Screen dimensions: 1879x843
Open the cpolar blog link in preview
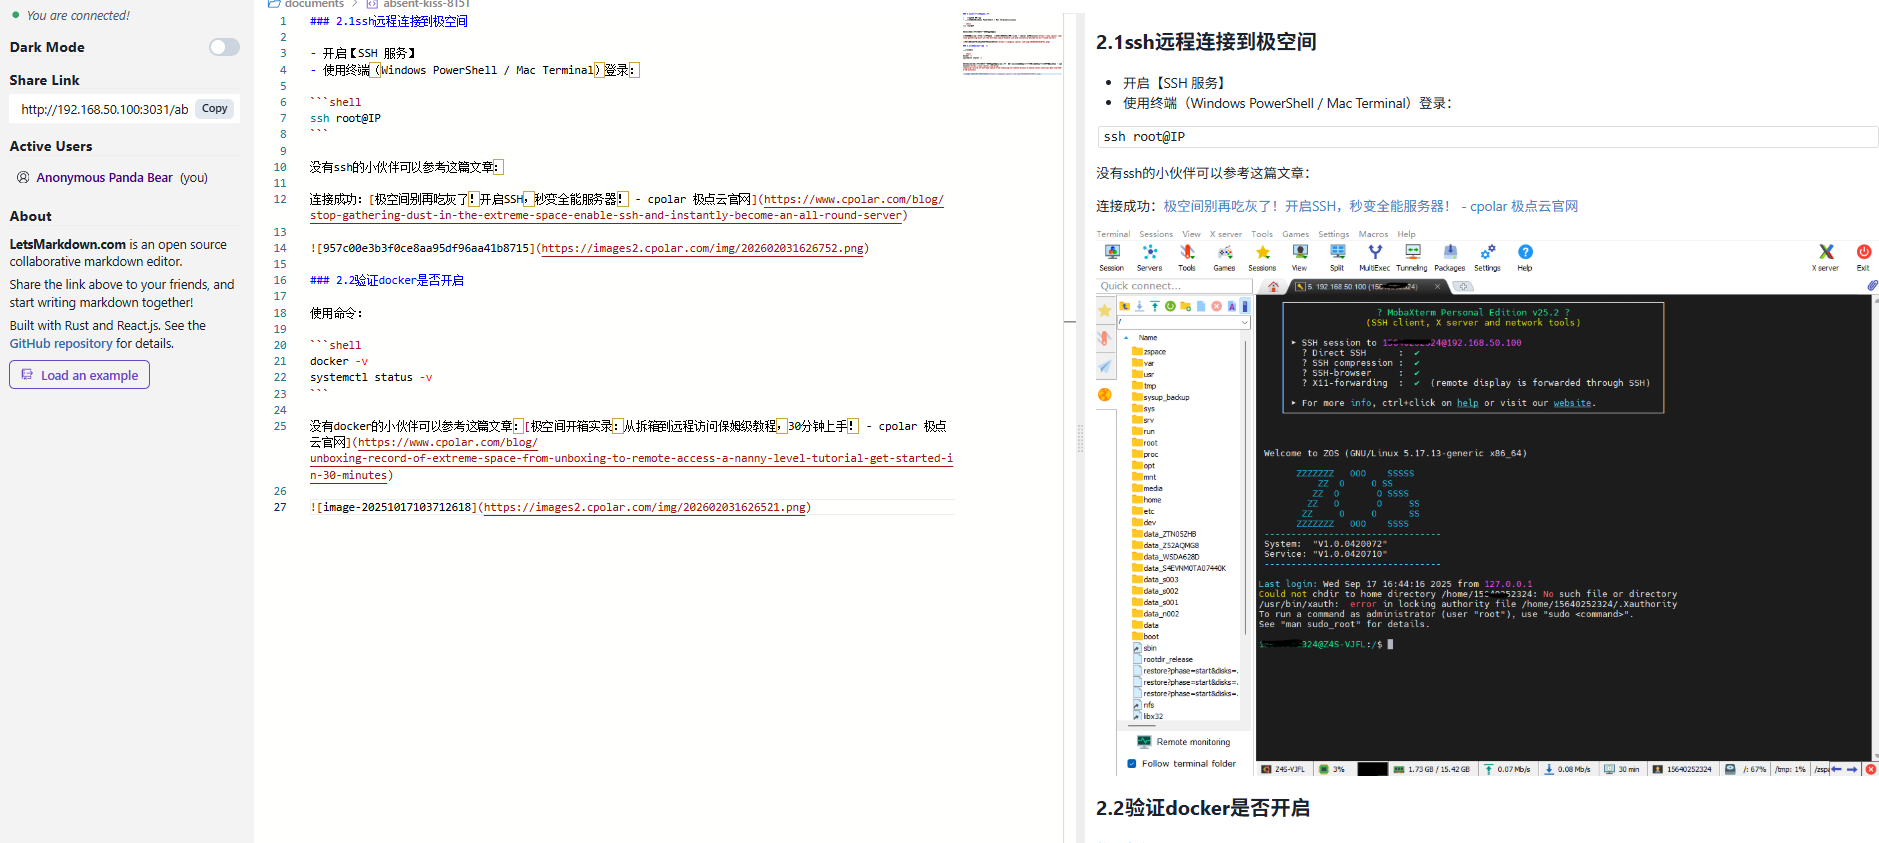coord(1371,206)
